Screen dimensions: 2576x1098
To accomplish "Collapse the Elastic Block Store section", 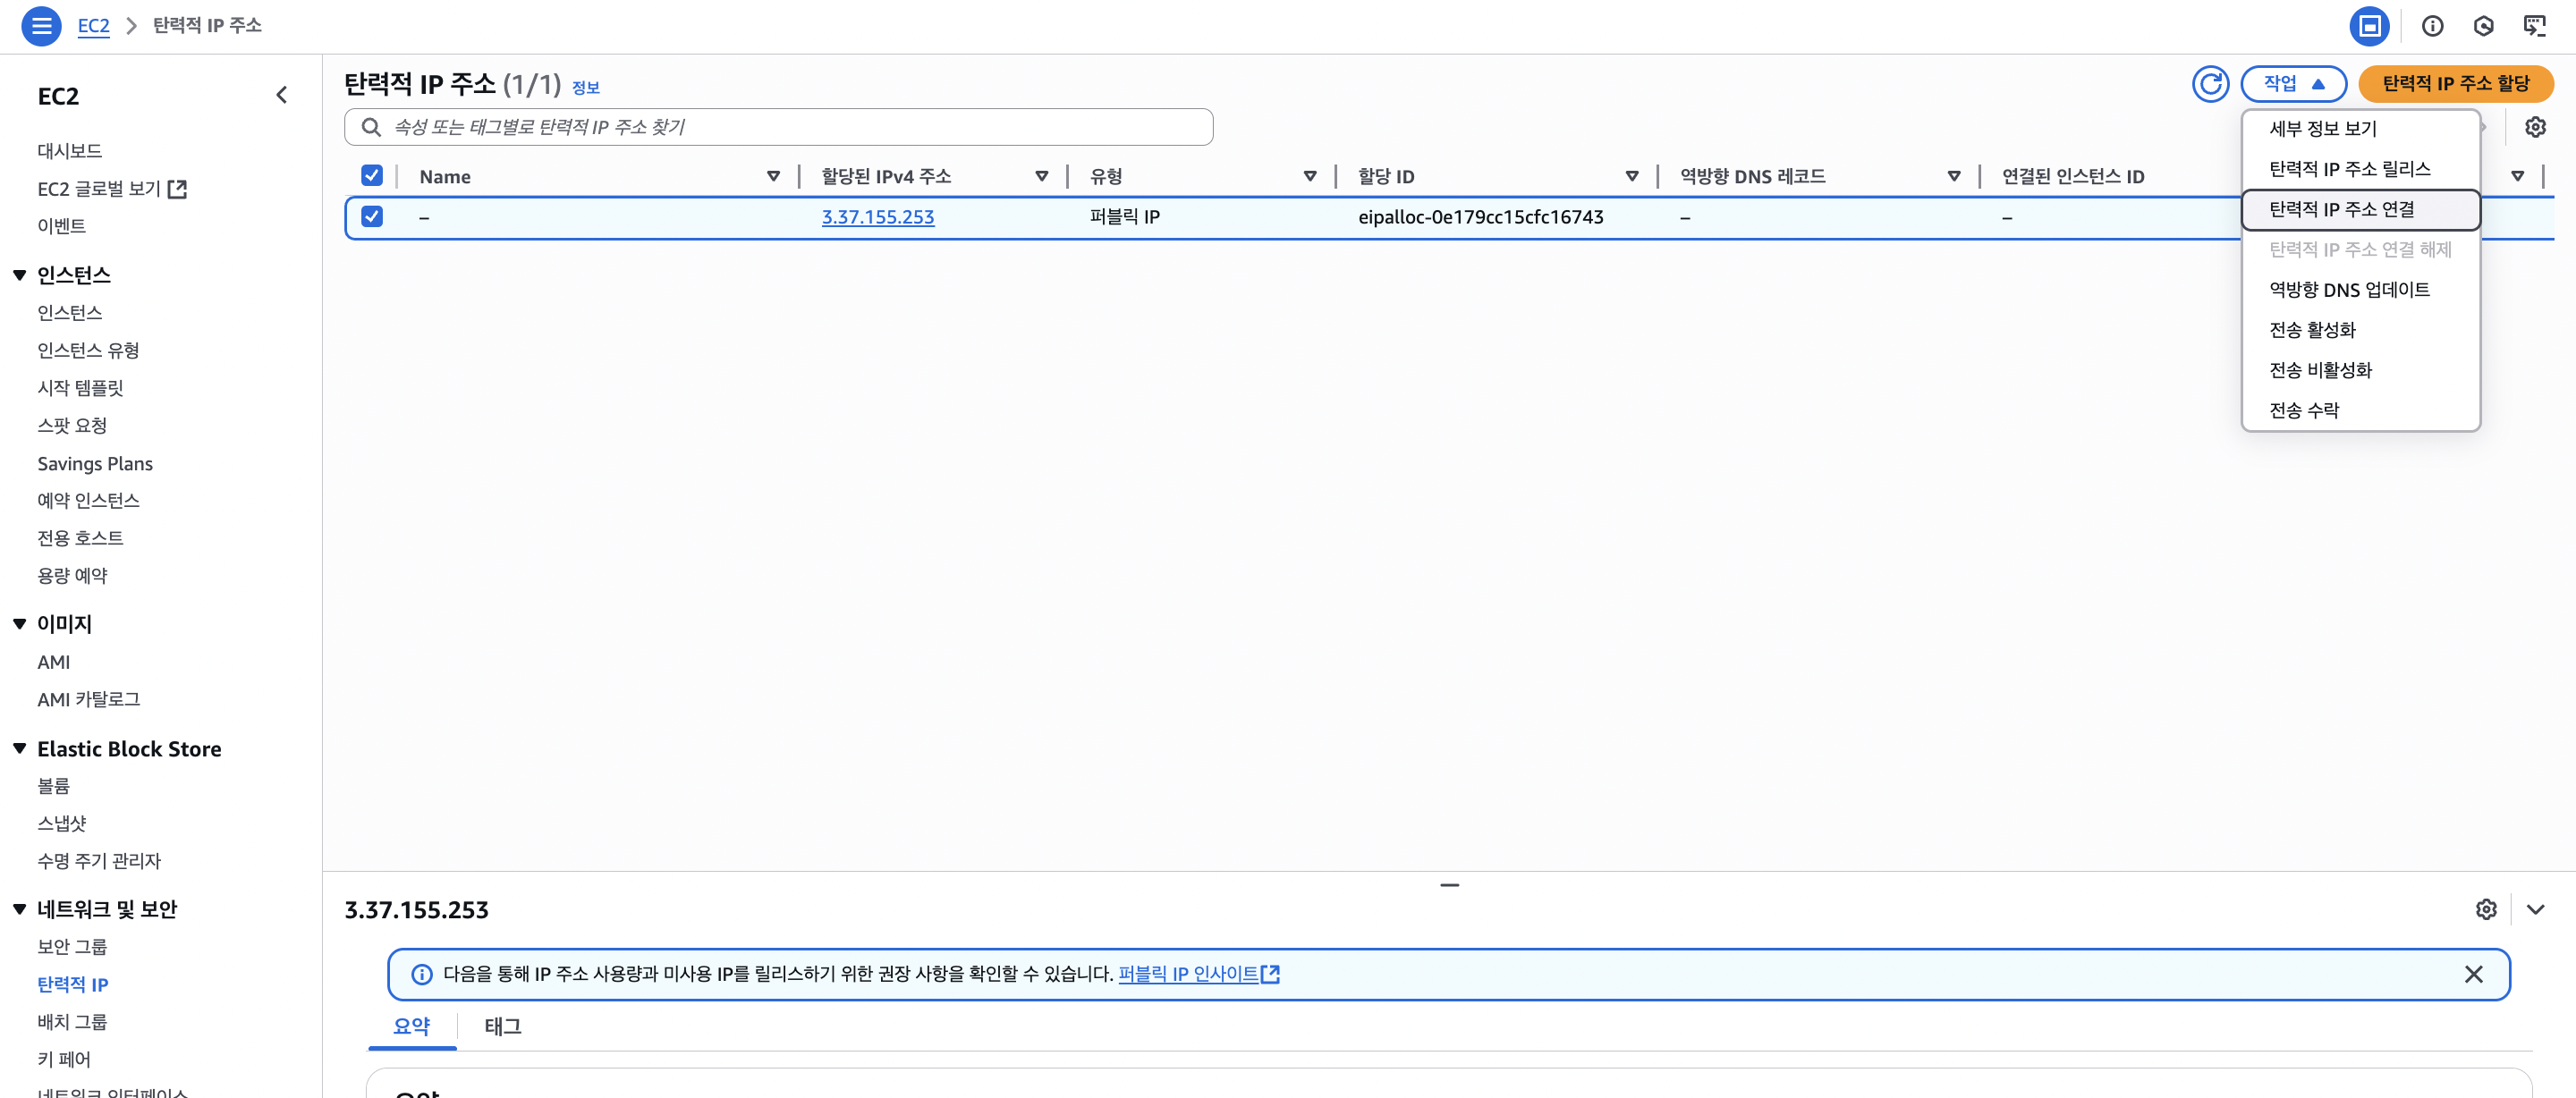I will (x=19, y=749).
